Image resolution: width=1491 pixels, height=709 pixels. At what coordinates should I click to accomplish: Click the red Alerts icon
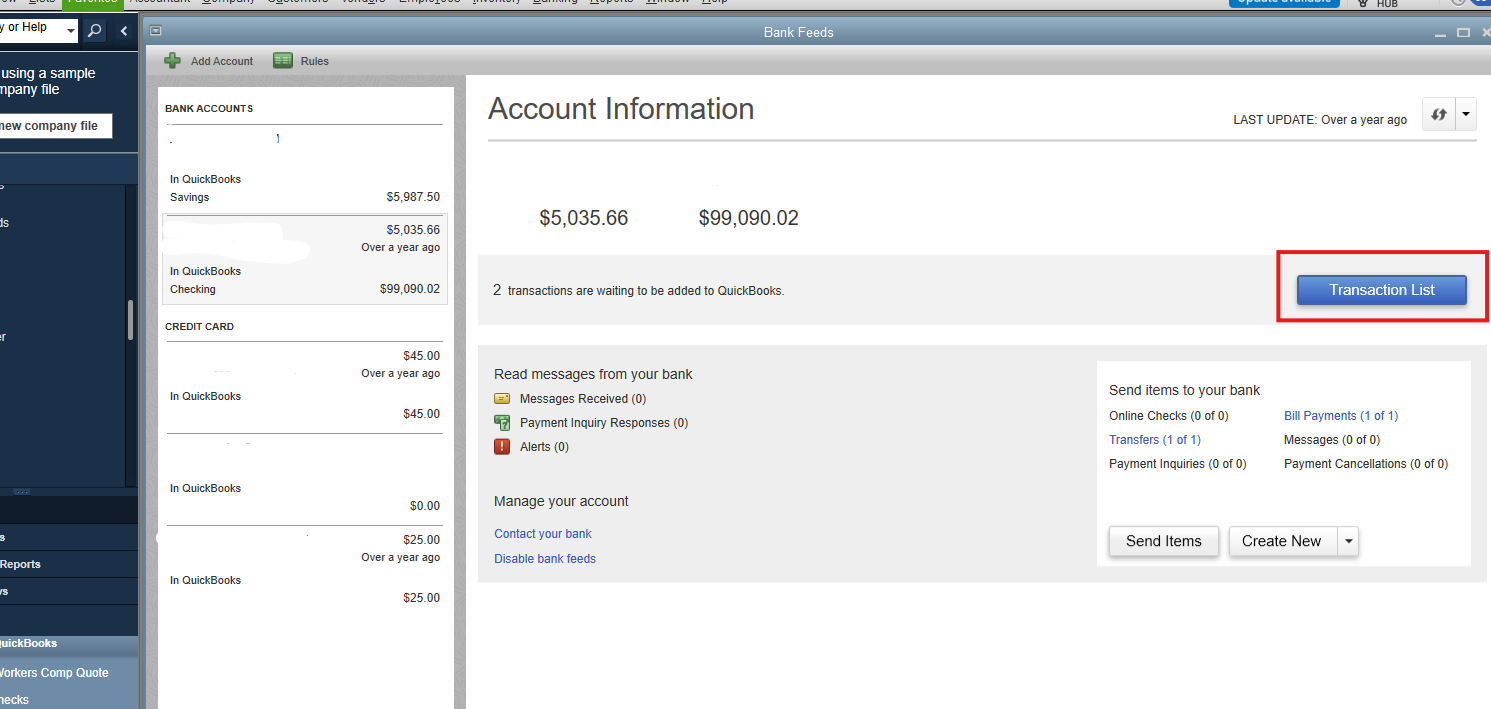point(502,447)
